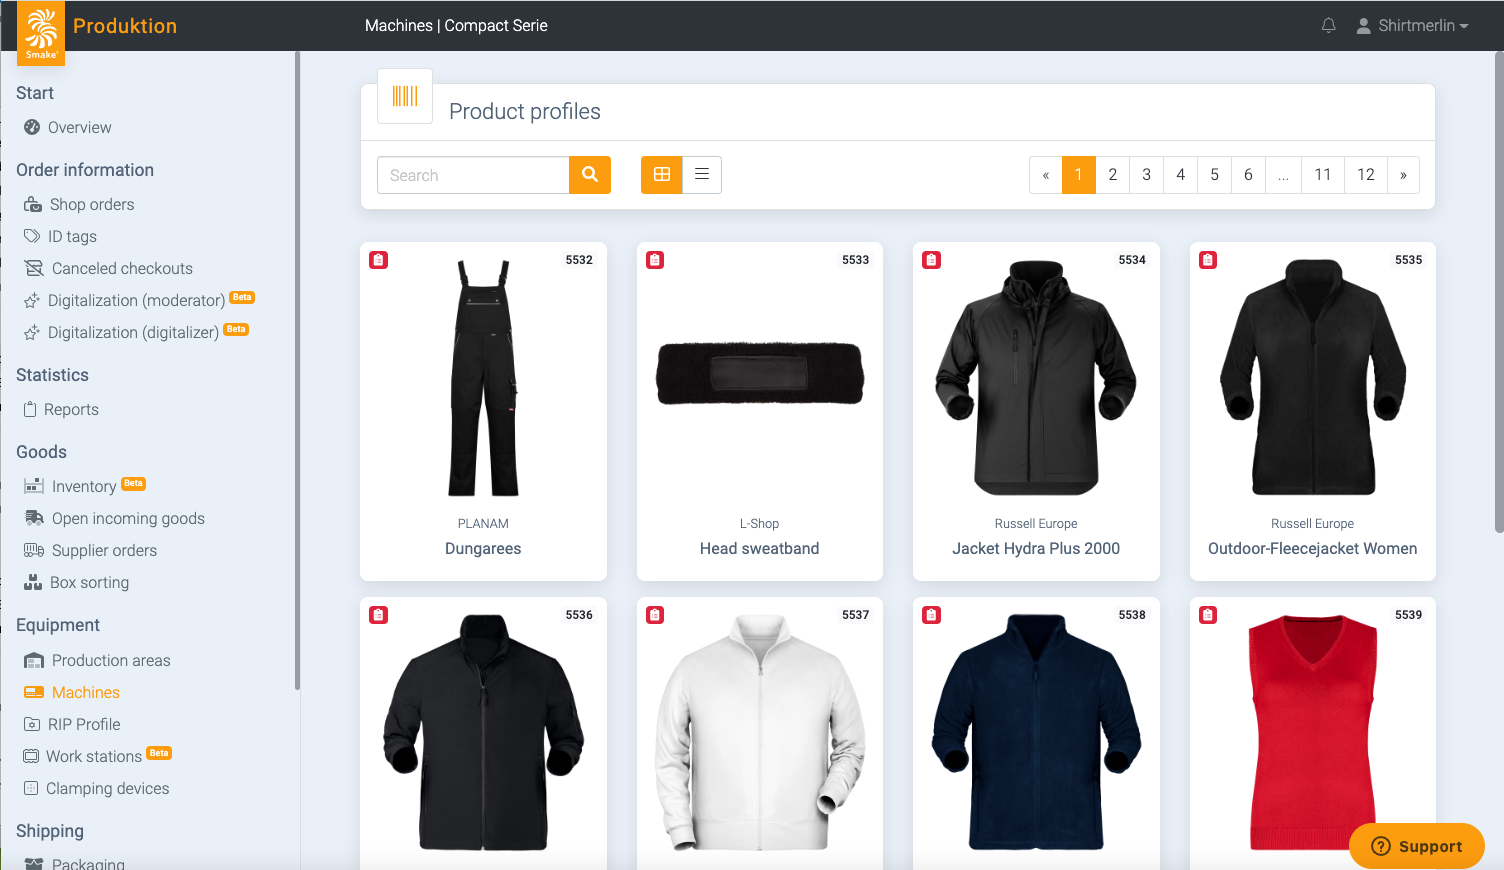Click the Inventory icon
Screen dimensions: 1504x870
[34, 486]
